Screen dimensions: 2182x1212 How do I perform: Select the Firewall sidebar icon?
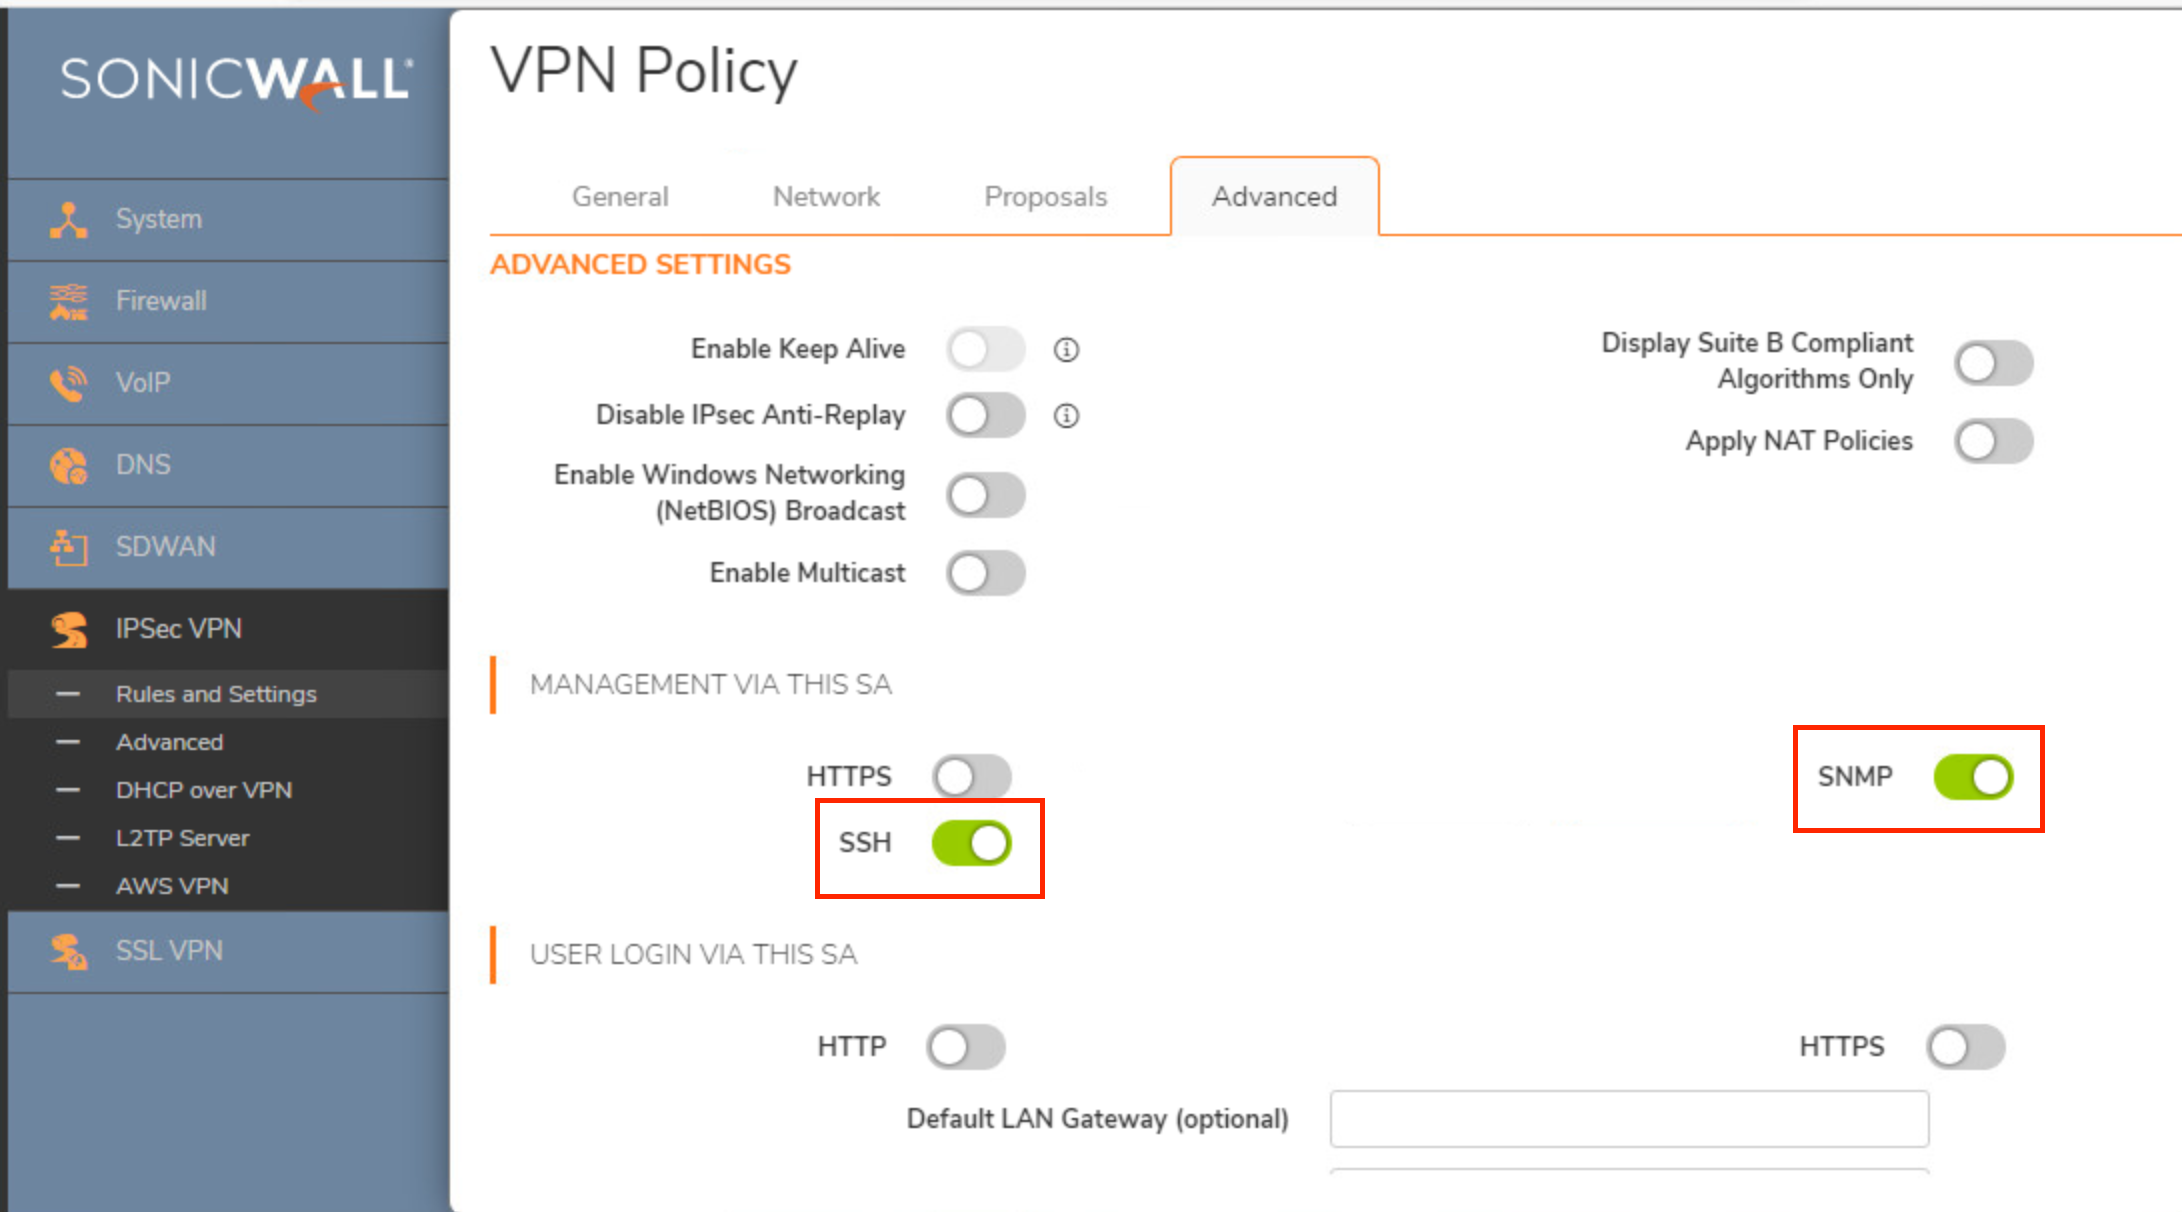(x=68, y=301)
